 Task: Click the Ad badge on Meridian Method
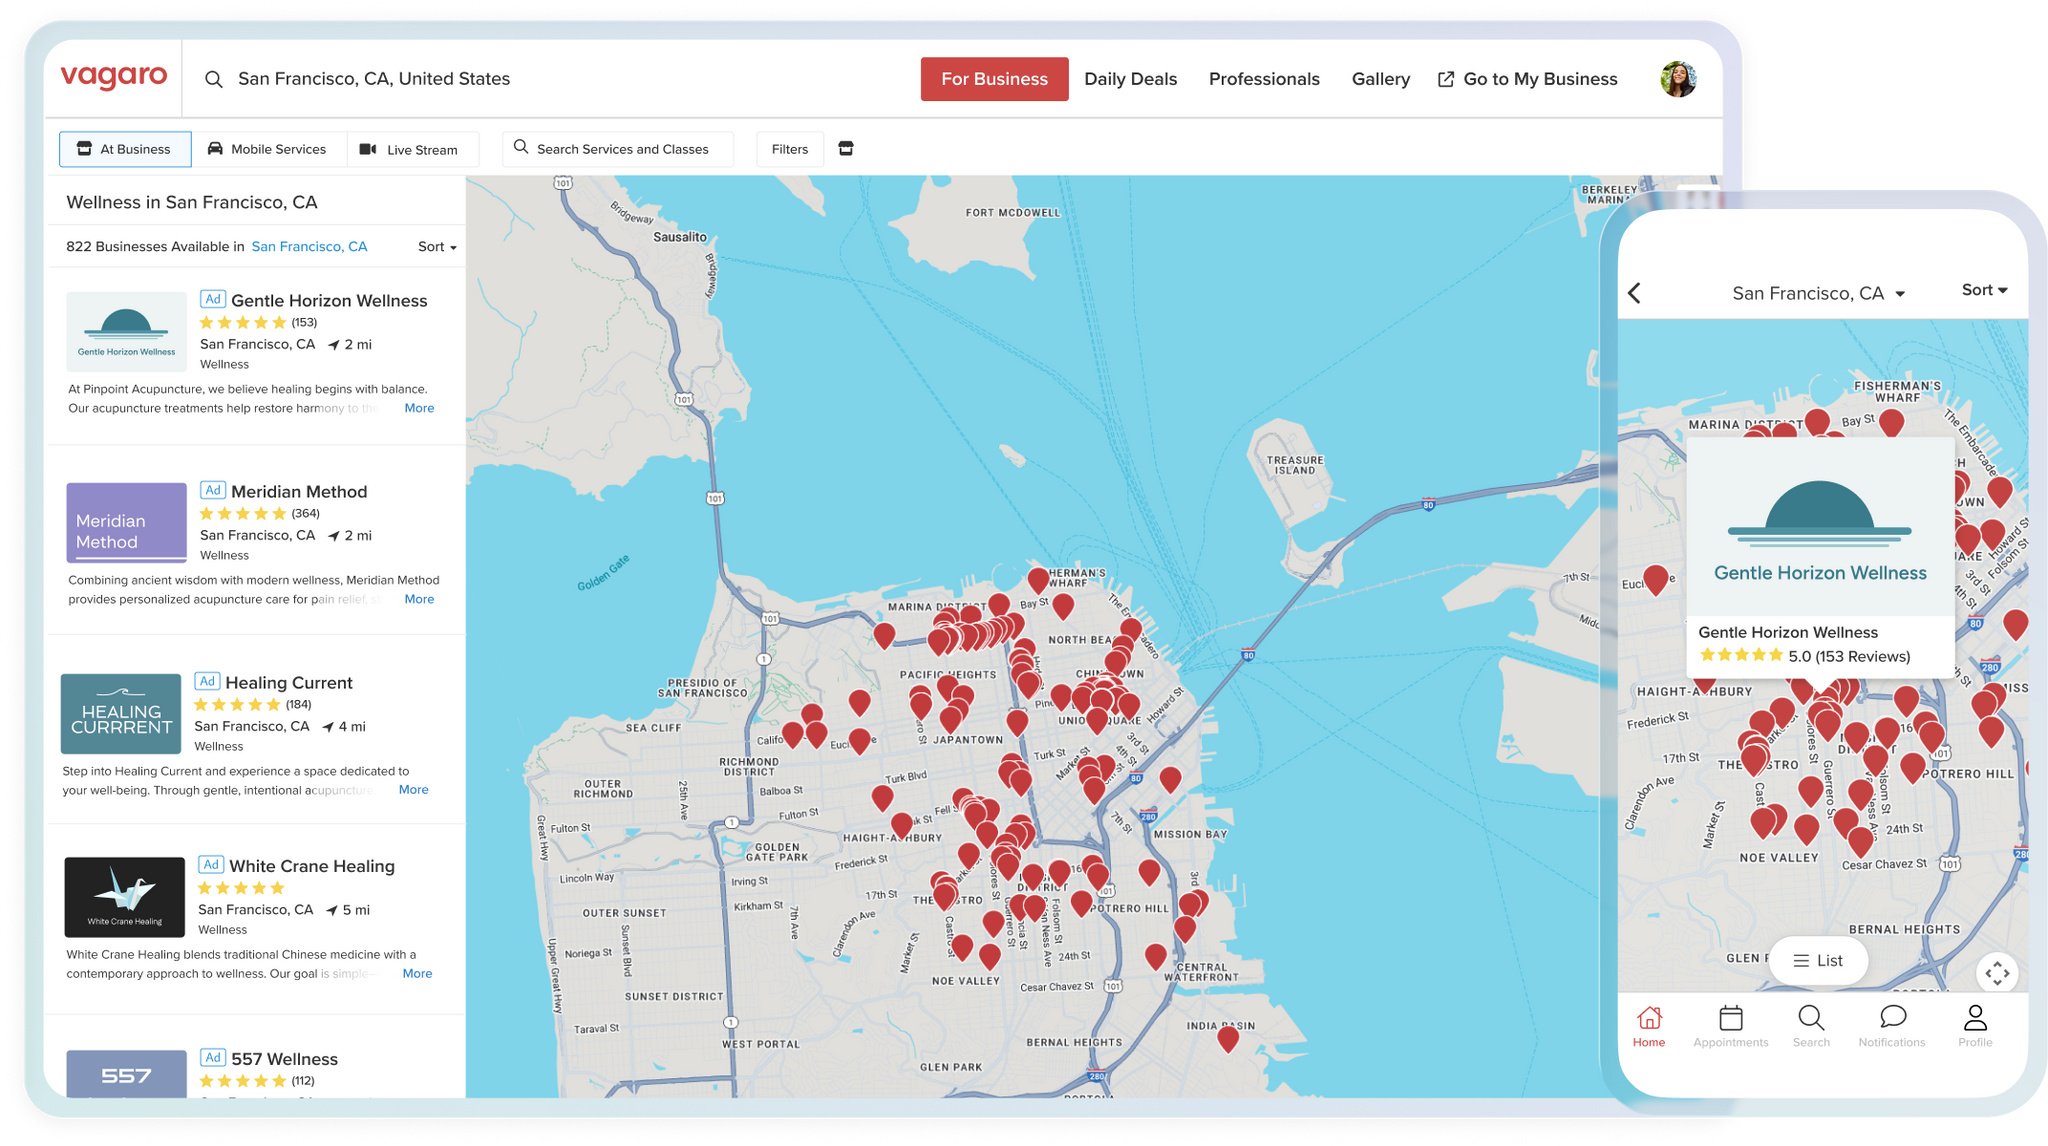pyautogui.click(x=212, y=490)
